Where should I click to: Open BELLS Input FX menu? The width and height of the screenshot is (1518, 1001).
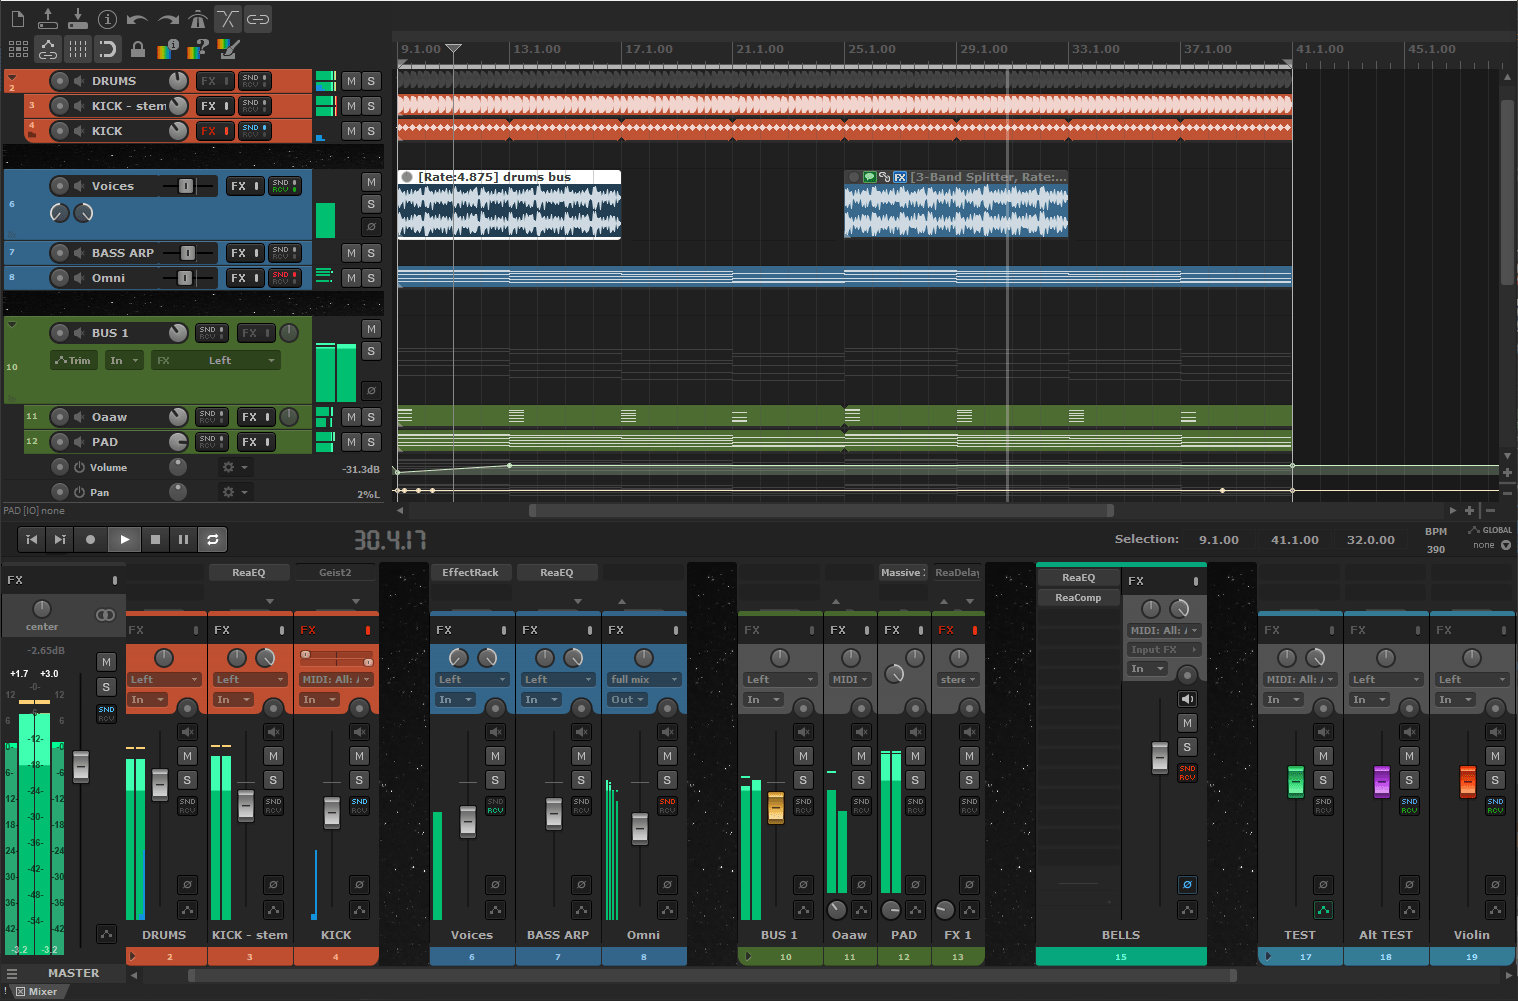[x=1163, y=650]
